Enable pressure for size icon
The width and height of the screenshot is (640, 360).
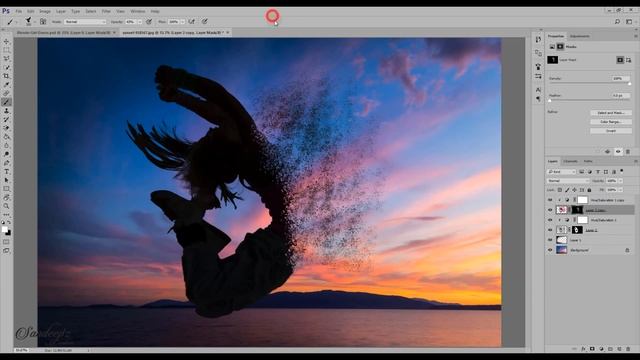(204, 22)
